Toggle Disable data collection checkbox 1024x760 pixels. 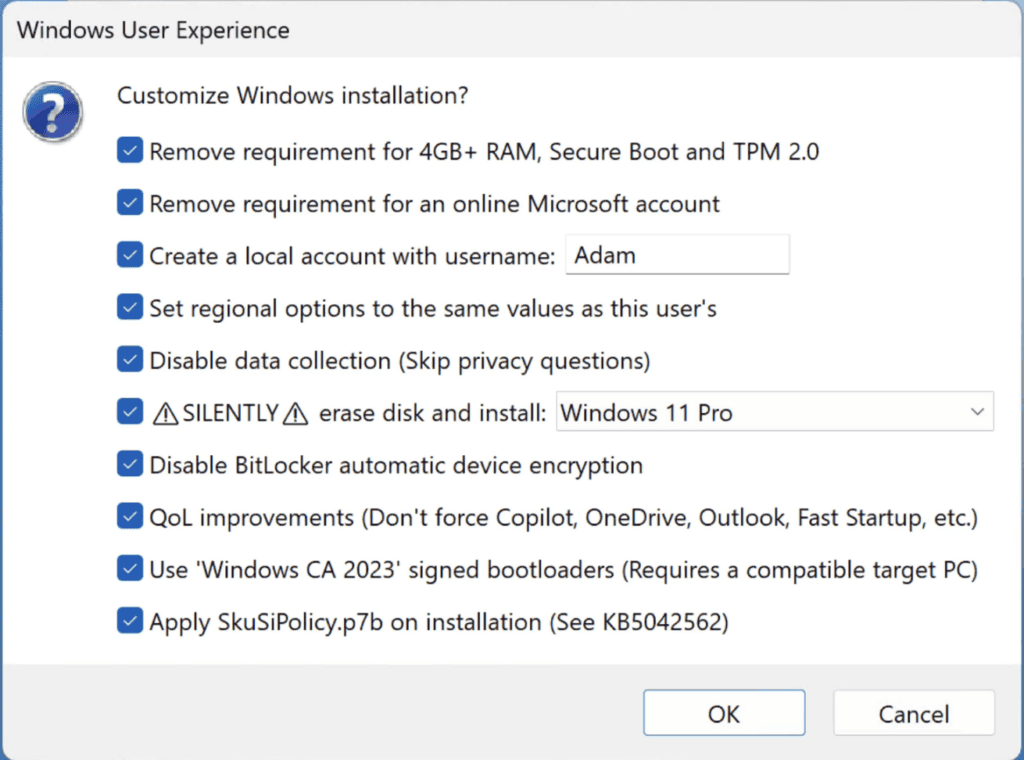point(130,360)
